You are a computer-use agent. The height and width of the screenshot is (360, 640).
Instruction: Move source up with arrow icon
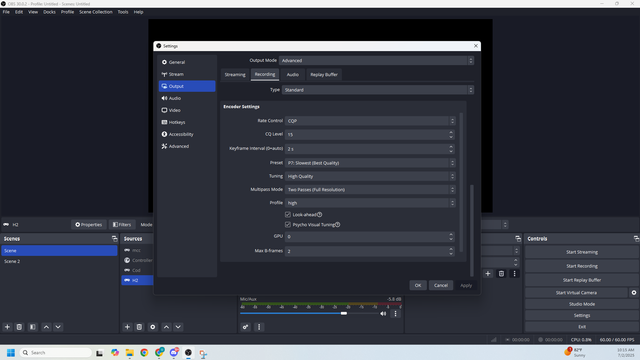click(166, 327)
